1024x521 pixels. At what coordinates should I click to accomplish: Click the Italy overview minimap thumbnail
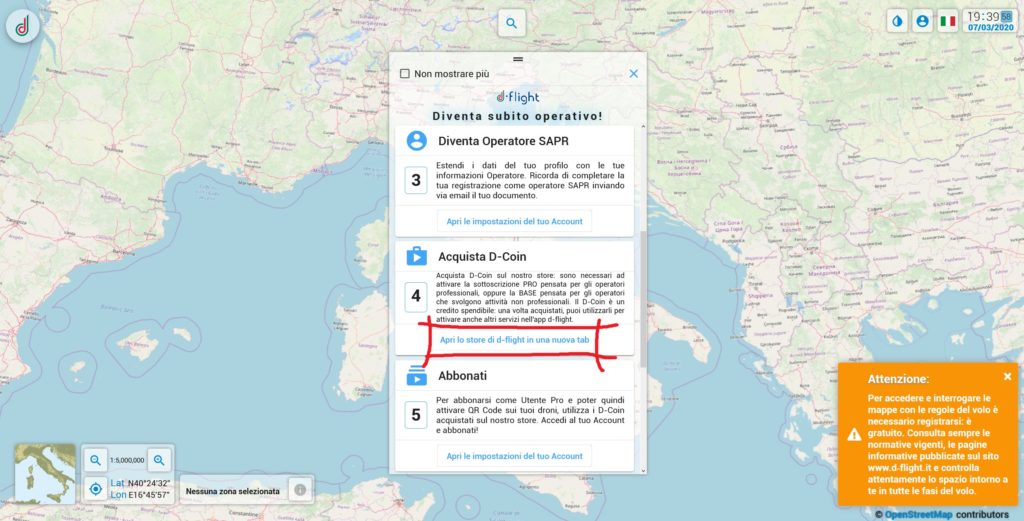(45, 474)
